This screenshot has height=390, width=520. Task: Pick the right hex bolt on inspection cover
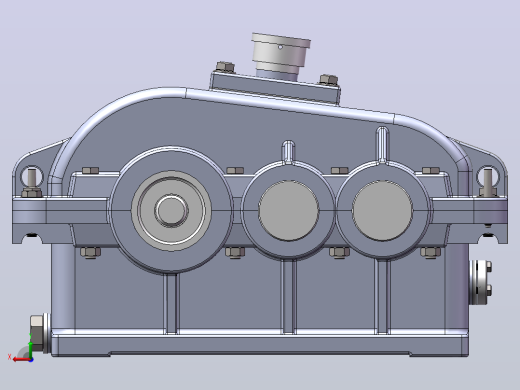click(329, 80)
